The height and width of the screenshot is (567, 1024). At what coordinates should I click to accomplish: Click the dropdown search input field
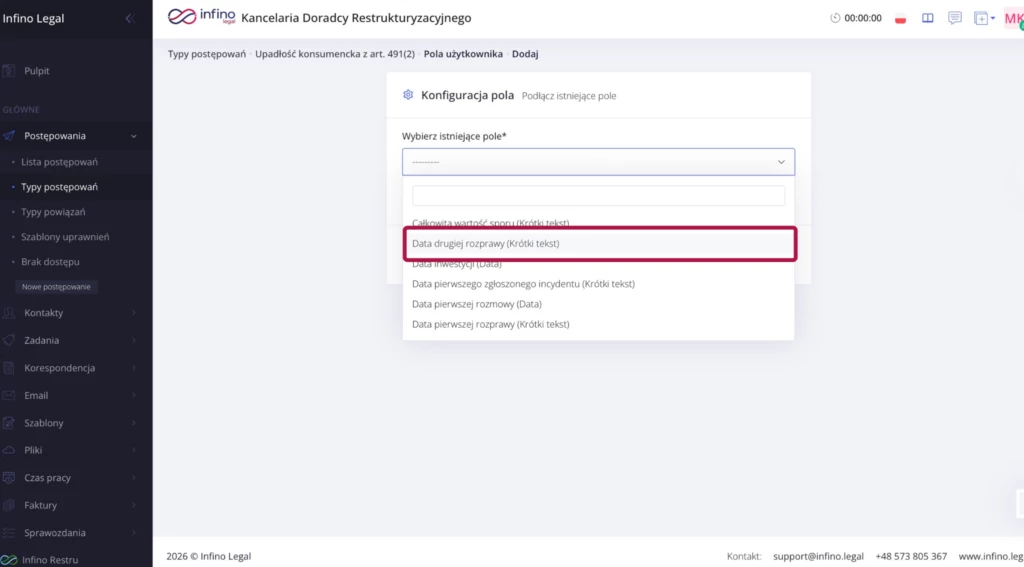598,195
